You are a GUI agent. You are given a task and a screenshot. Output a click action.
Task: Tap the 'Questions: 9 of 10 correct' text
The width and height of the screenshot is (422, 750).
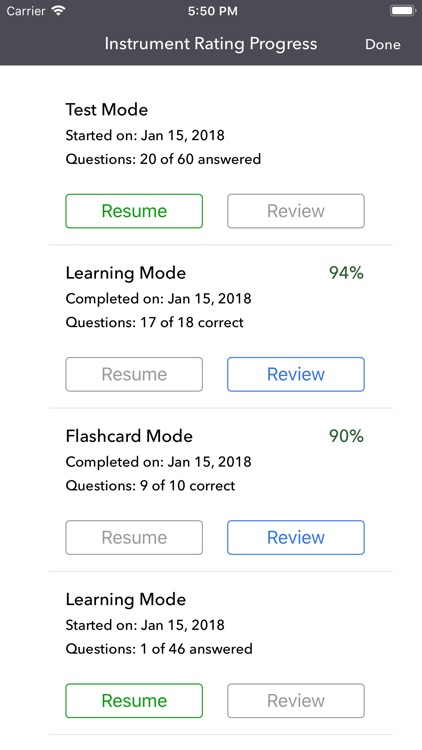[x=150, y=485]
